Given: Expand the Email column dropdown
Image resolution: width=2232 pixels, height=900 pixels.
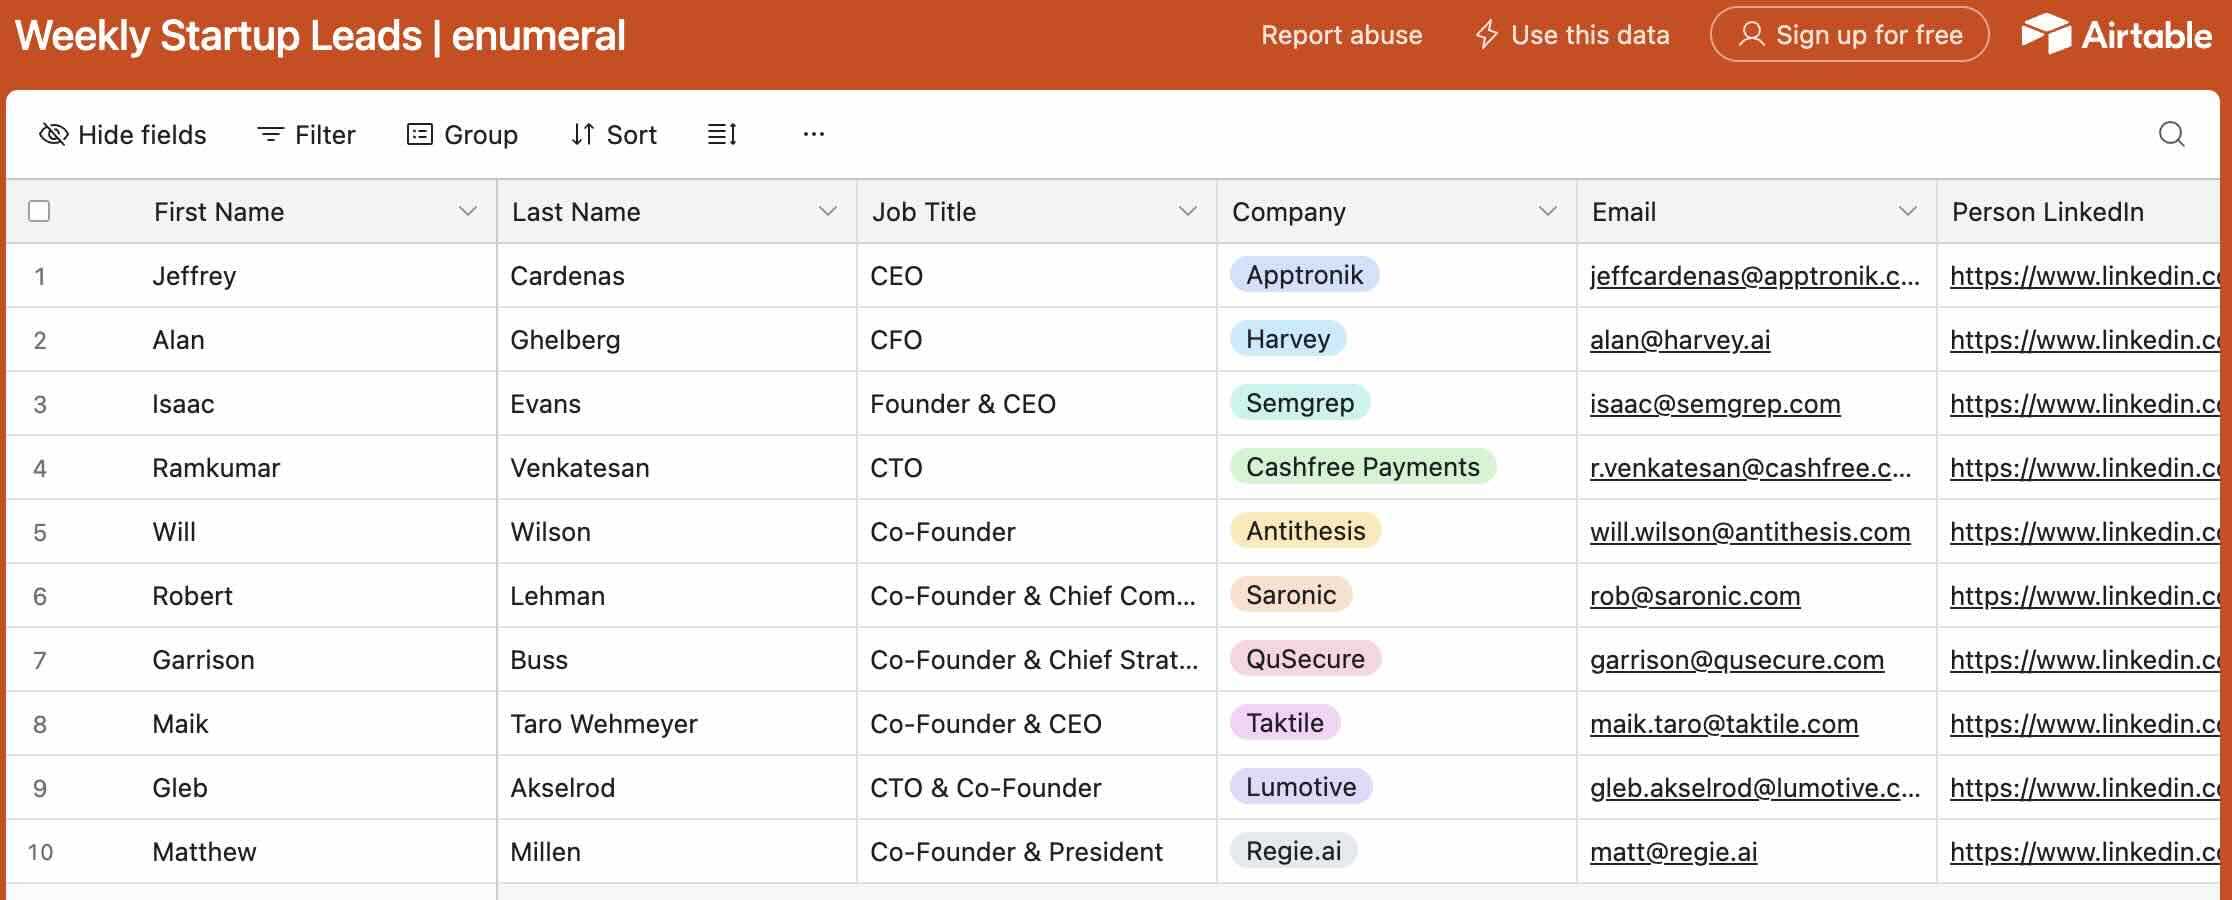Looking at the screenshot, I should point(1907,211).
